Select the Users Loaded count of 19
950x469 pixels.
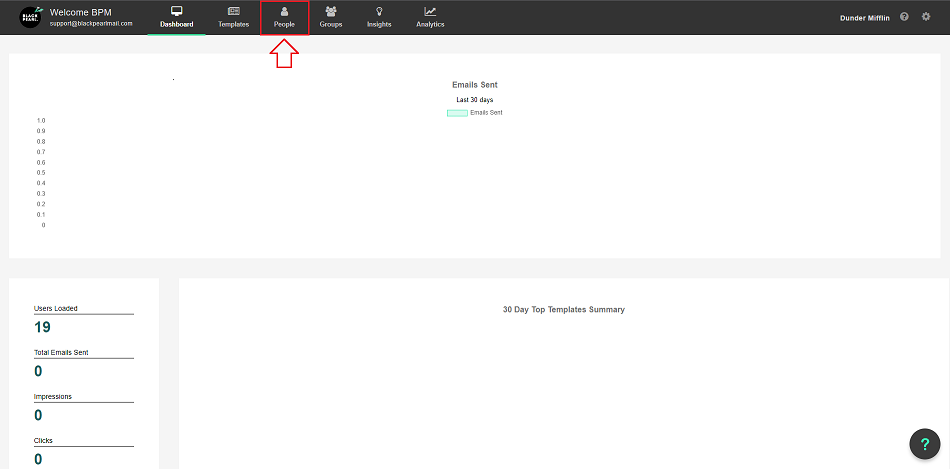[x=42, y=327]
